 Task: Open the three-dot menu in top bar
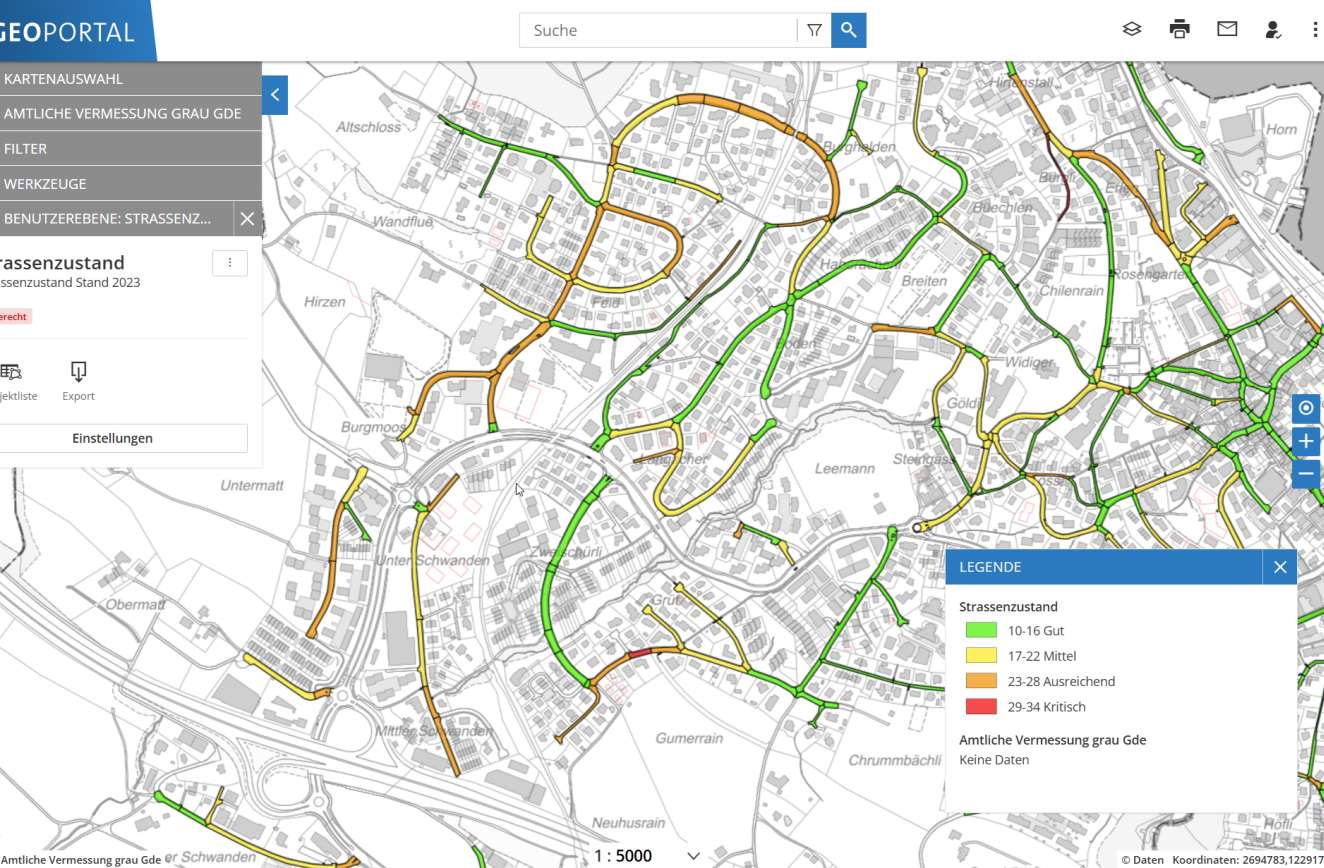pyautogui.click(x=1315, y=30)
